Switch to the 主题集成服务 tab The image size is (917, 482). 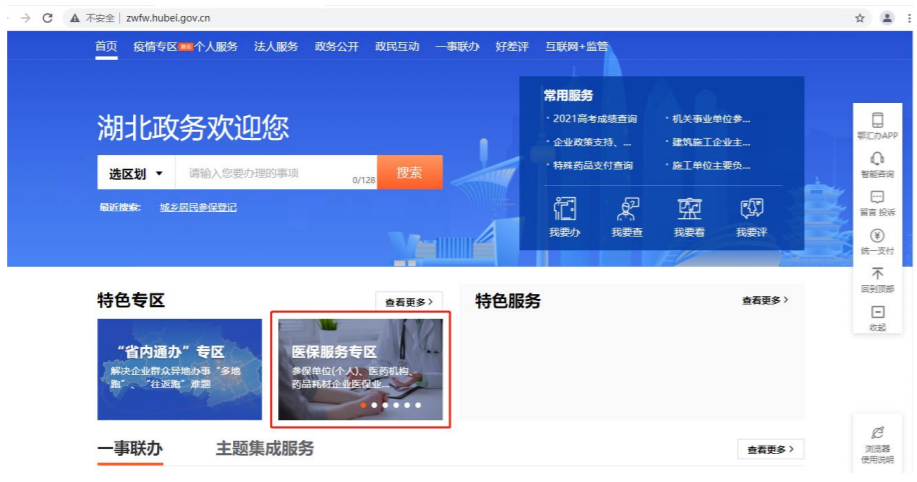click(x=265, y=449)
